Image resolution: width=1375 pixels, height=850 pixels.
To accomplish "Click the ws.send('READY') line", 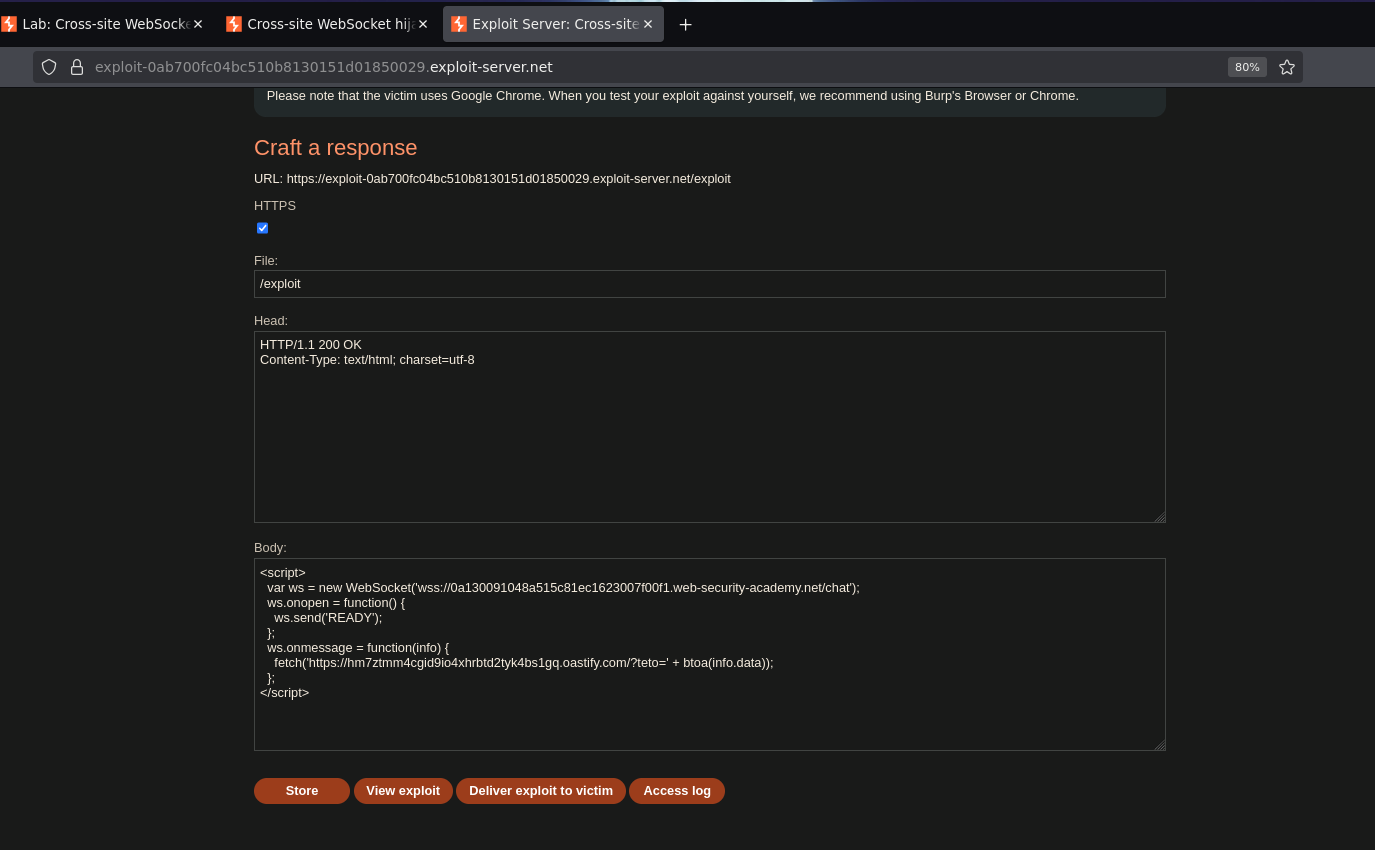I will point(328,618).
